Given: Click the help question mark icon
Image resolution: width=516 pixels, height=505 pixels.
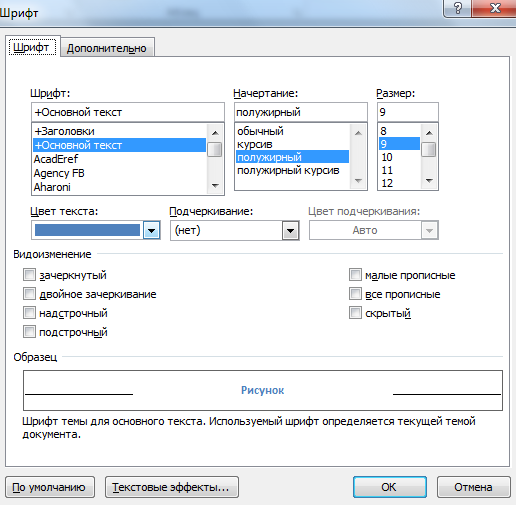Looking at the screenshot, I should point(458,8).
